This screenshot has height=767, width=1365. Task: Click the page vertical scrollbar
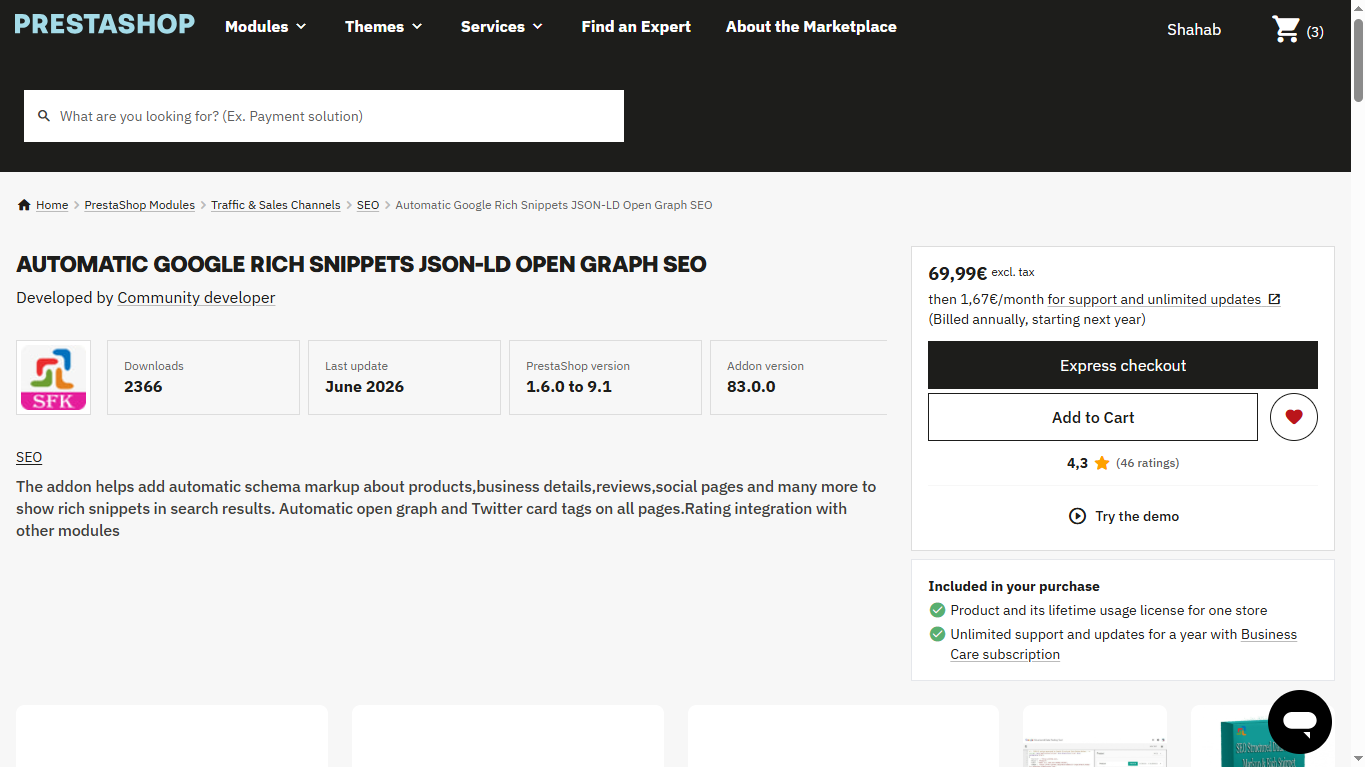[1358, 60]
